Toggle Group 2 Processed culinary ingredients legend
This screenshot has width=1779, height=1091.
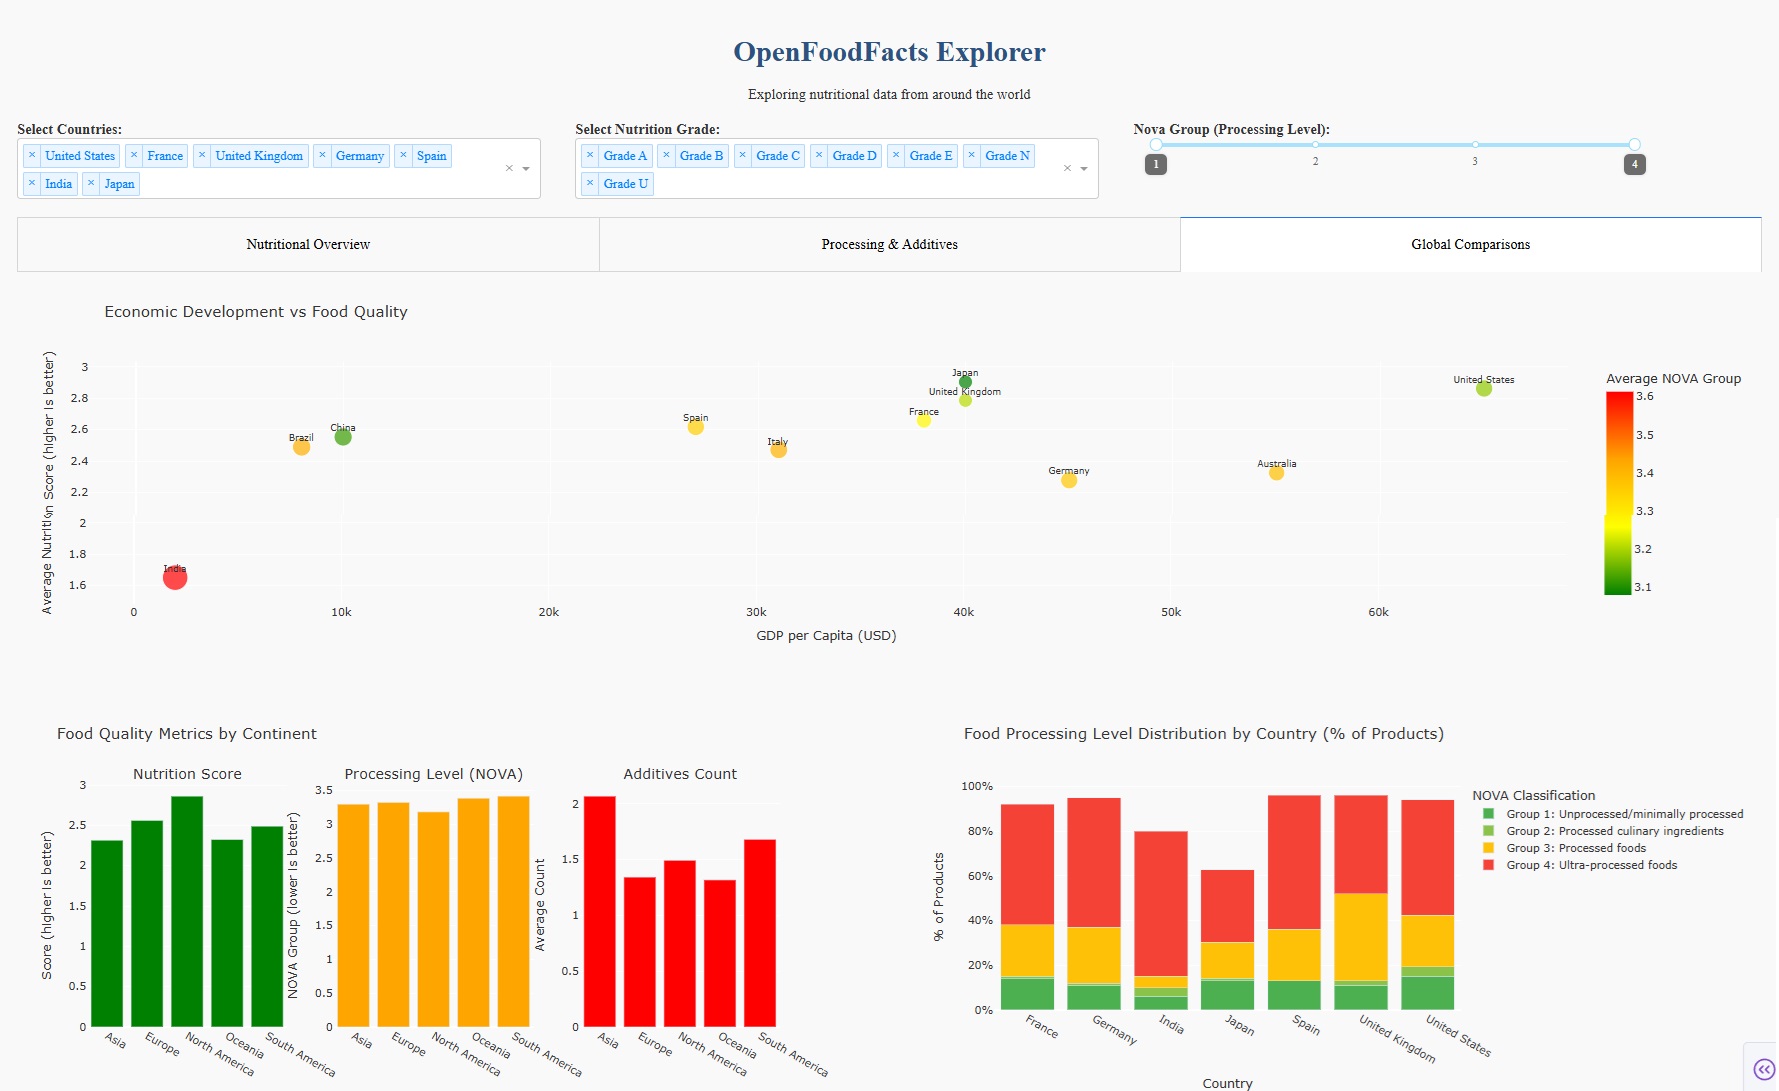pos(1604,831)
